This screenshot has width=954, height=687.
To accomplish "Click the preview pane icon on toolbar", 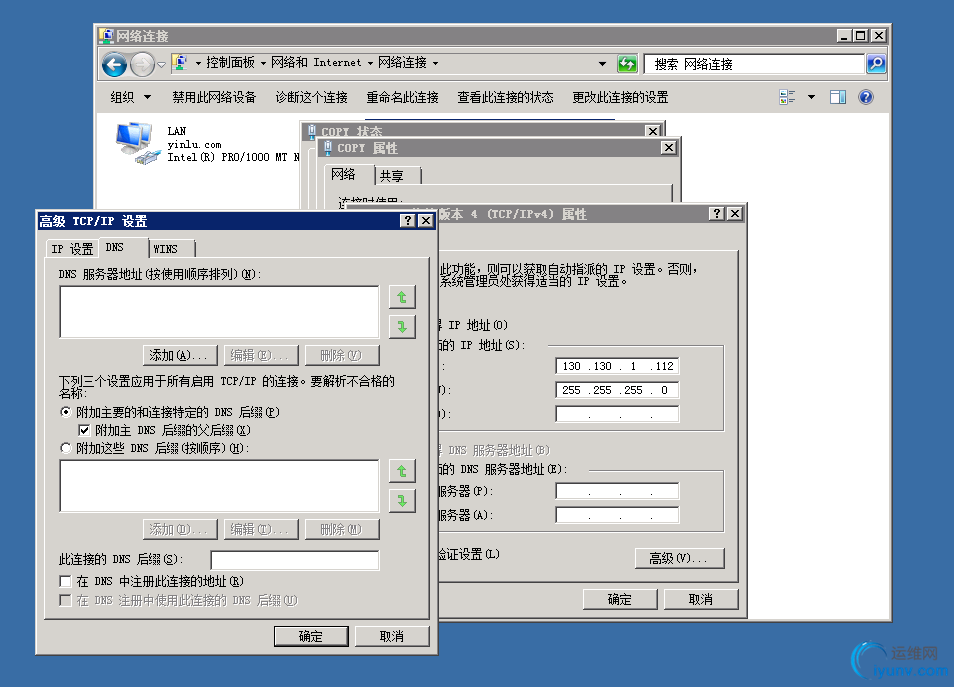I will pos(838,96).
